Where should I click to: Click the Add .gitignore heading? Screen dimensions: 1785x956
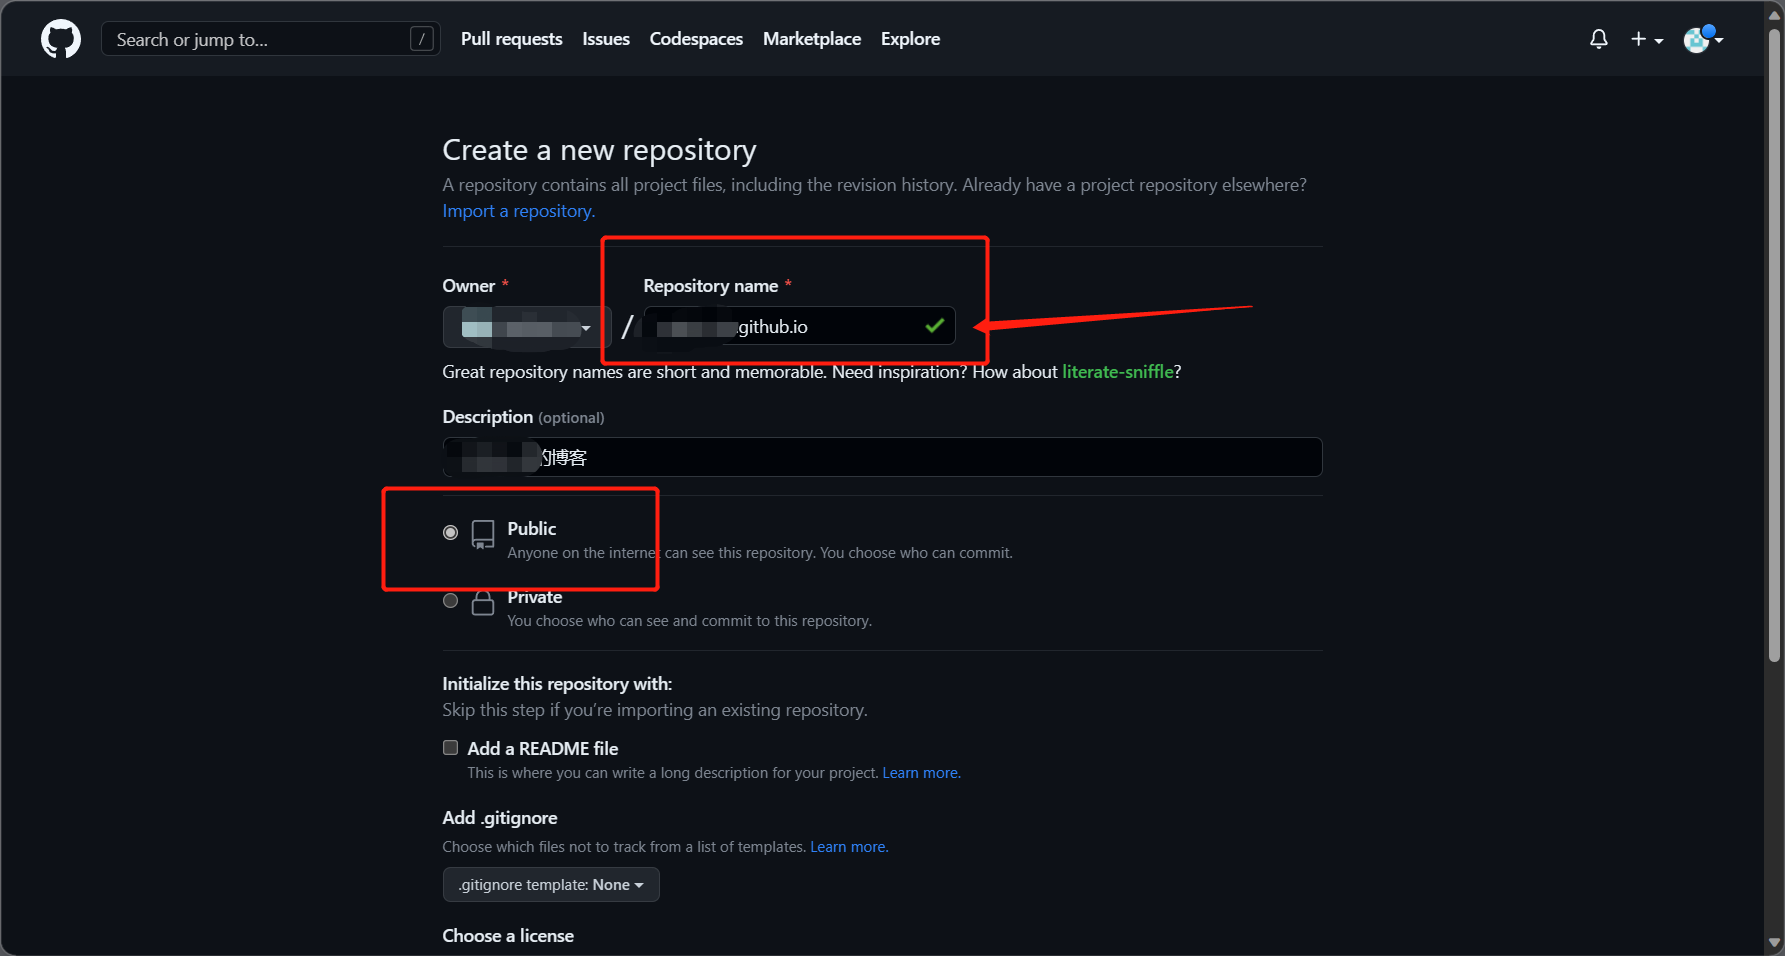click(x=500, y=818)
